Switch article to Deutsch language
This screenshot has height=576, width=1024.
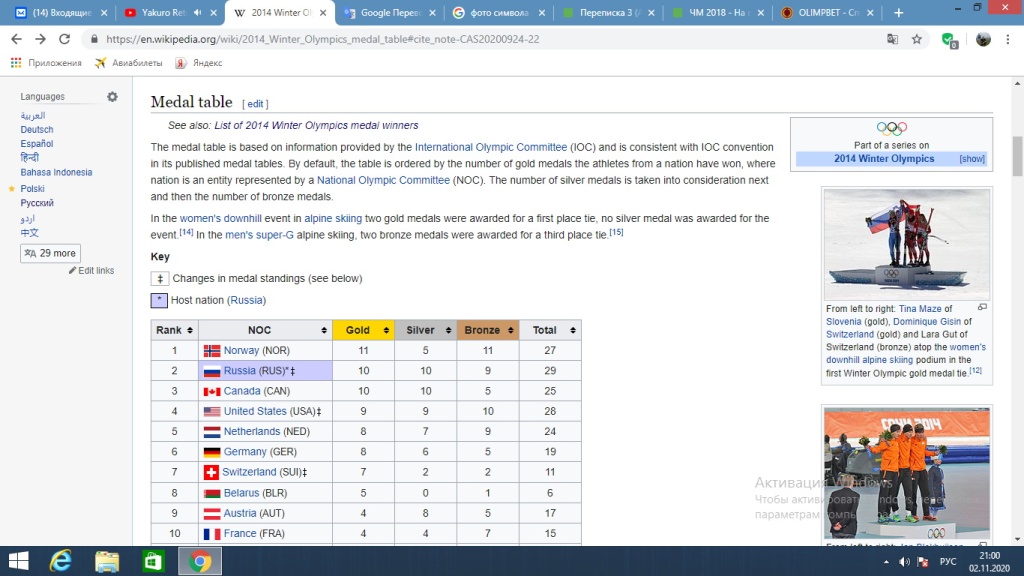point(37,129)
